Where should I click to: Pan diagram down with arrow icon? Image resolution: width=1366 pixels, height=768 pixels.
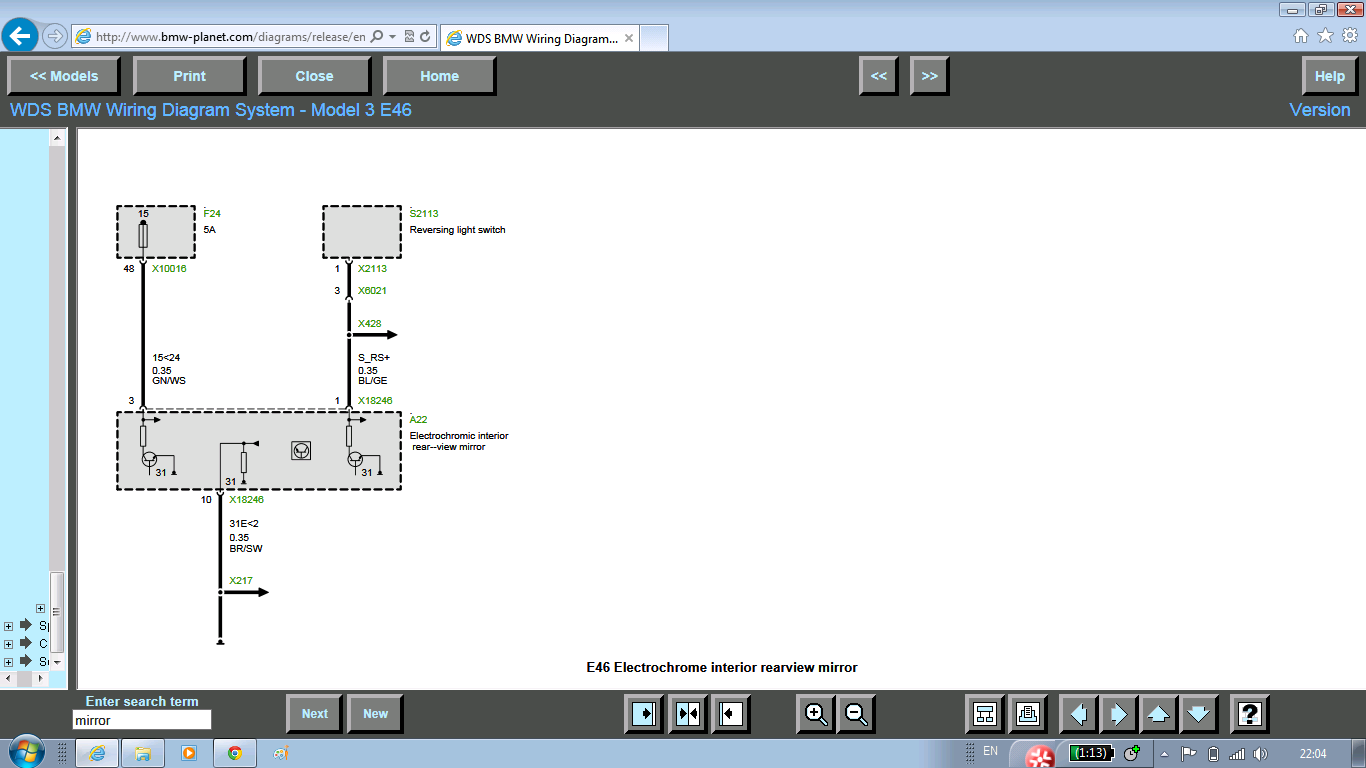pyautogui.click(x=1198, y=714)
